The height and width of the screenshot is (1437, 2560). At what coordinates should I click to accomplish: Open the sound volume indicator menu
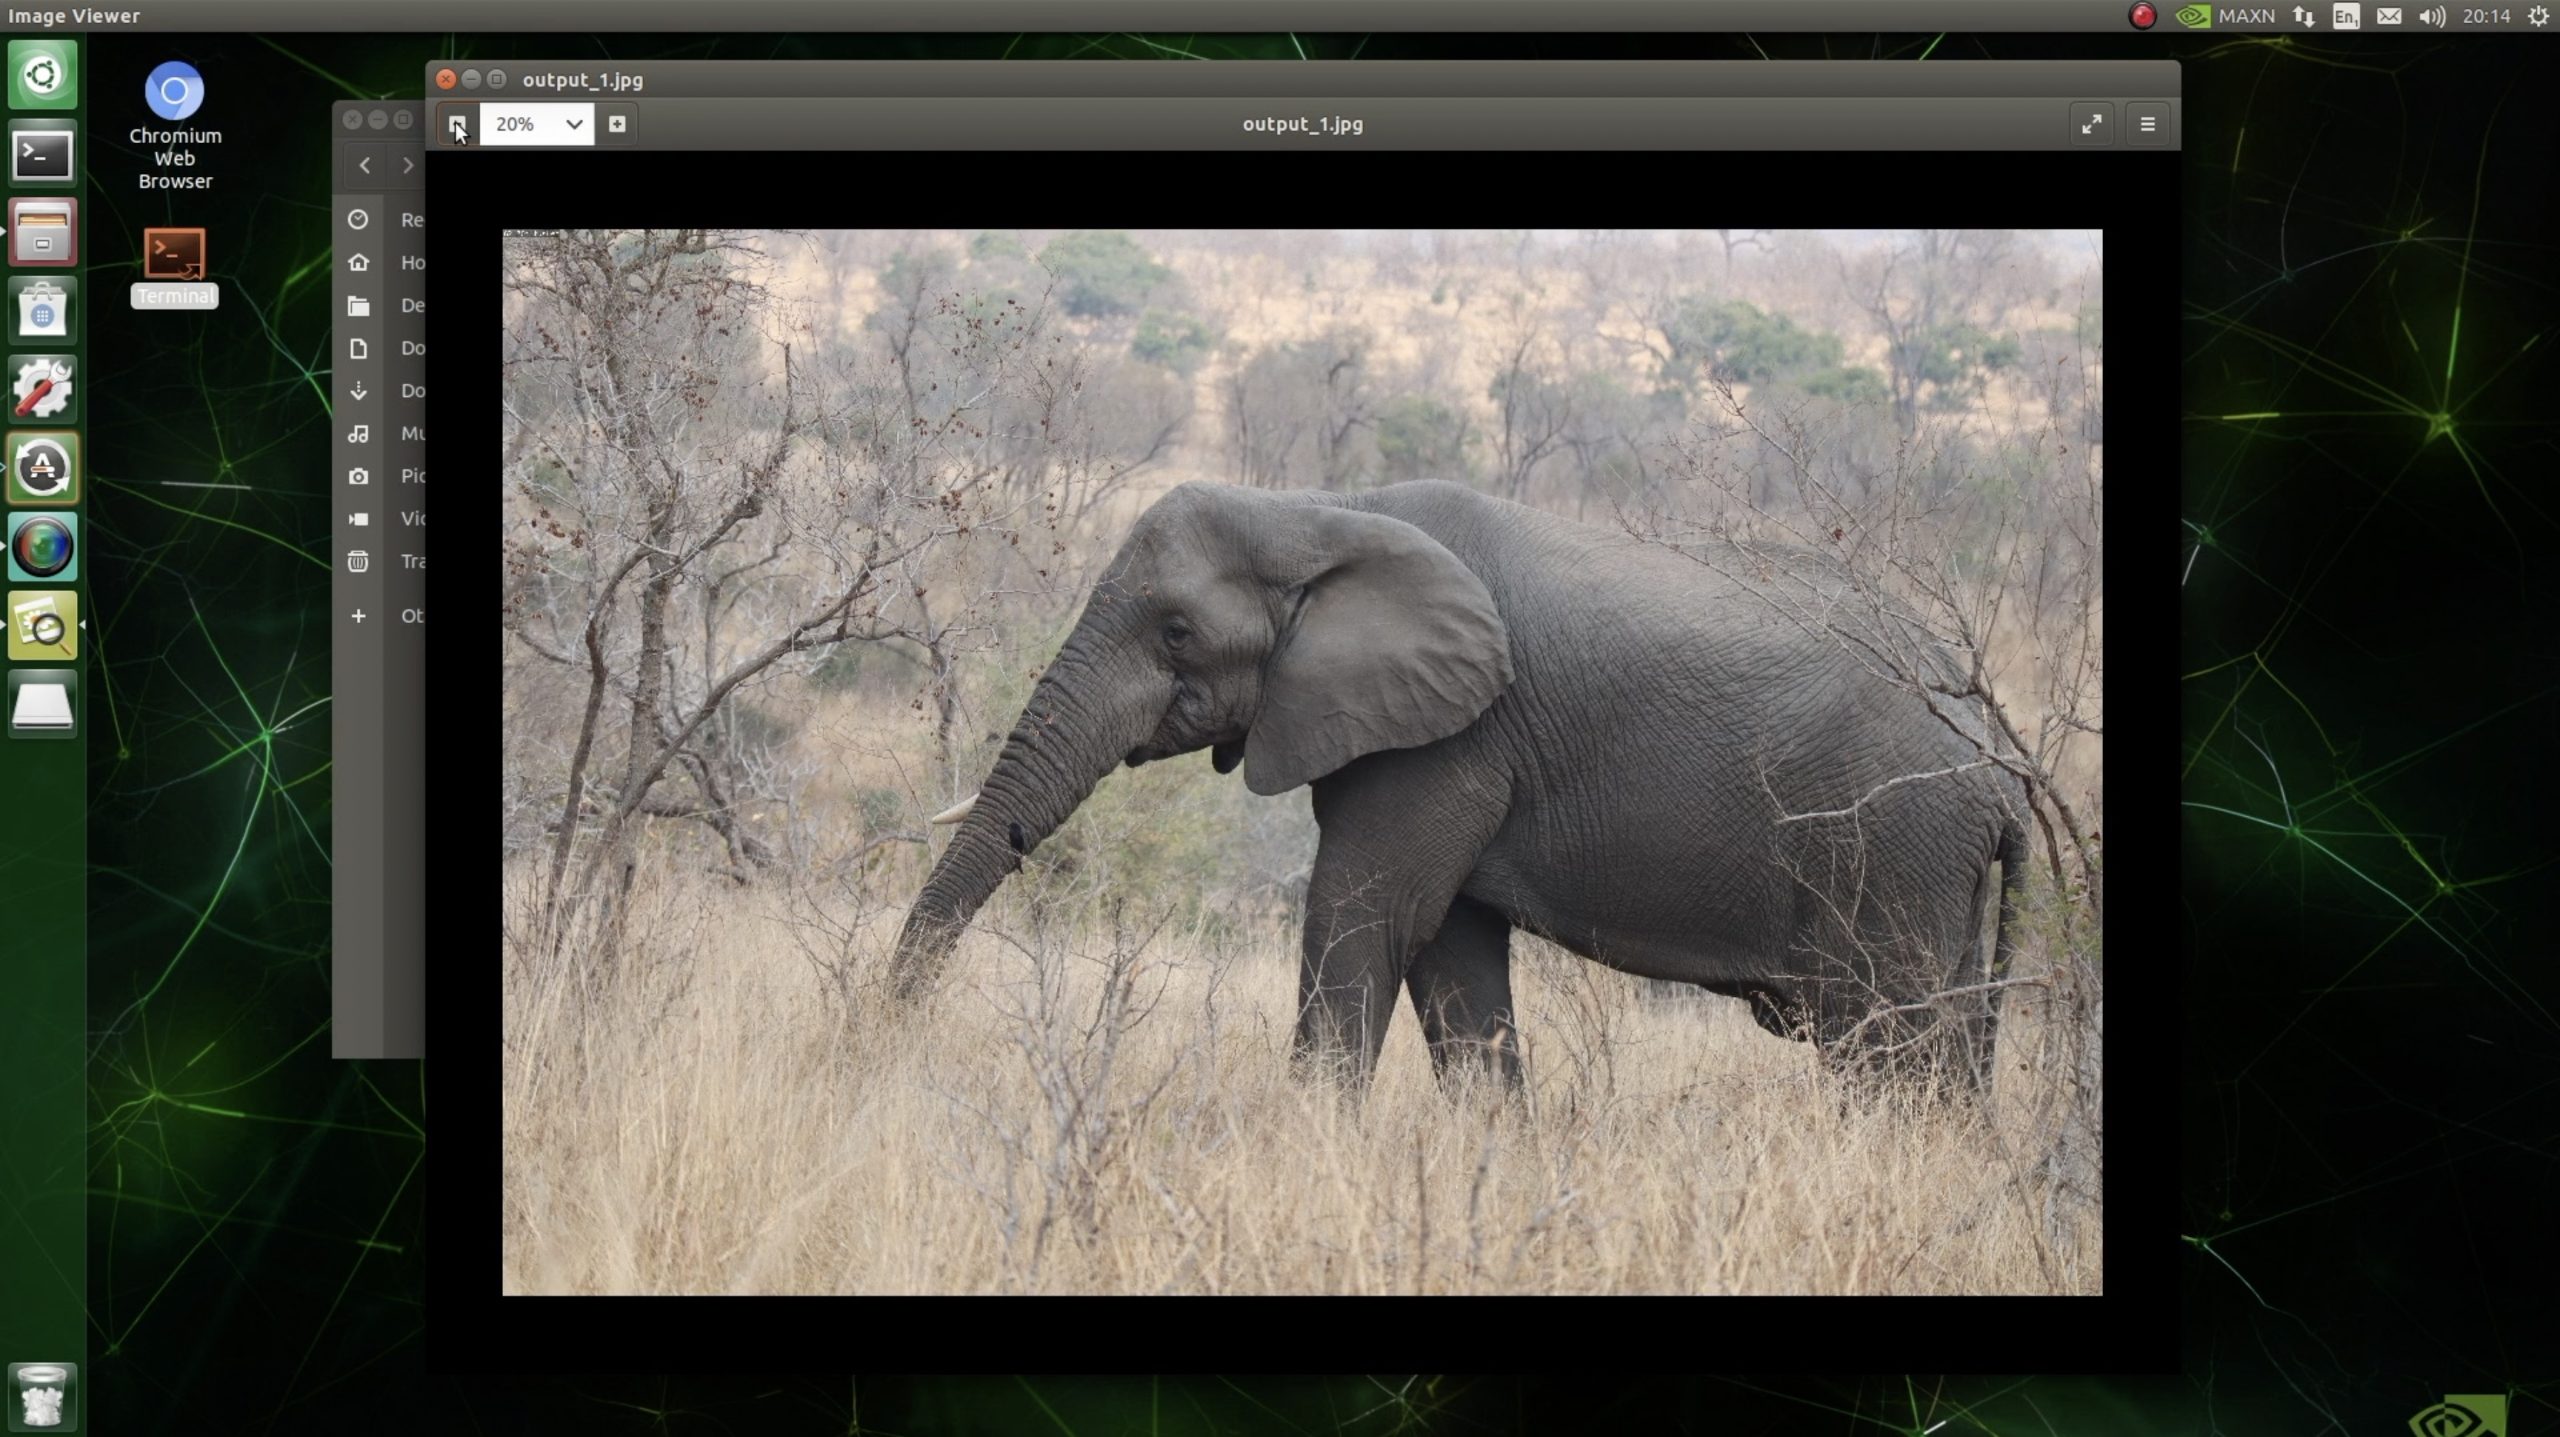coord(2431,16)
